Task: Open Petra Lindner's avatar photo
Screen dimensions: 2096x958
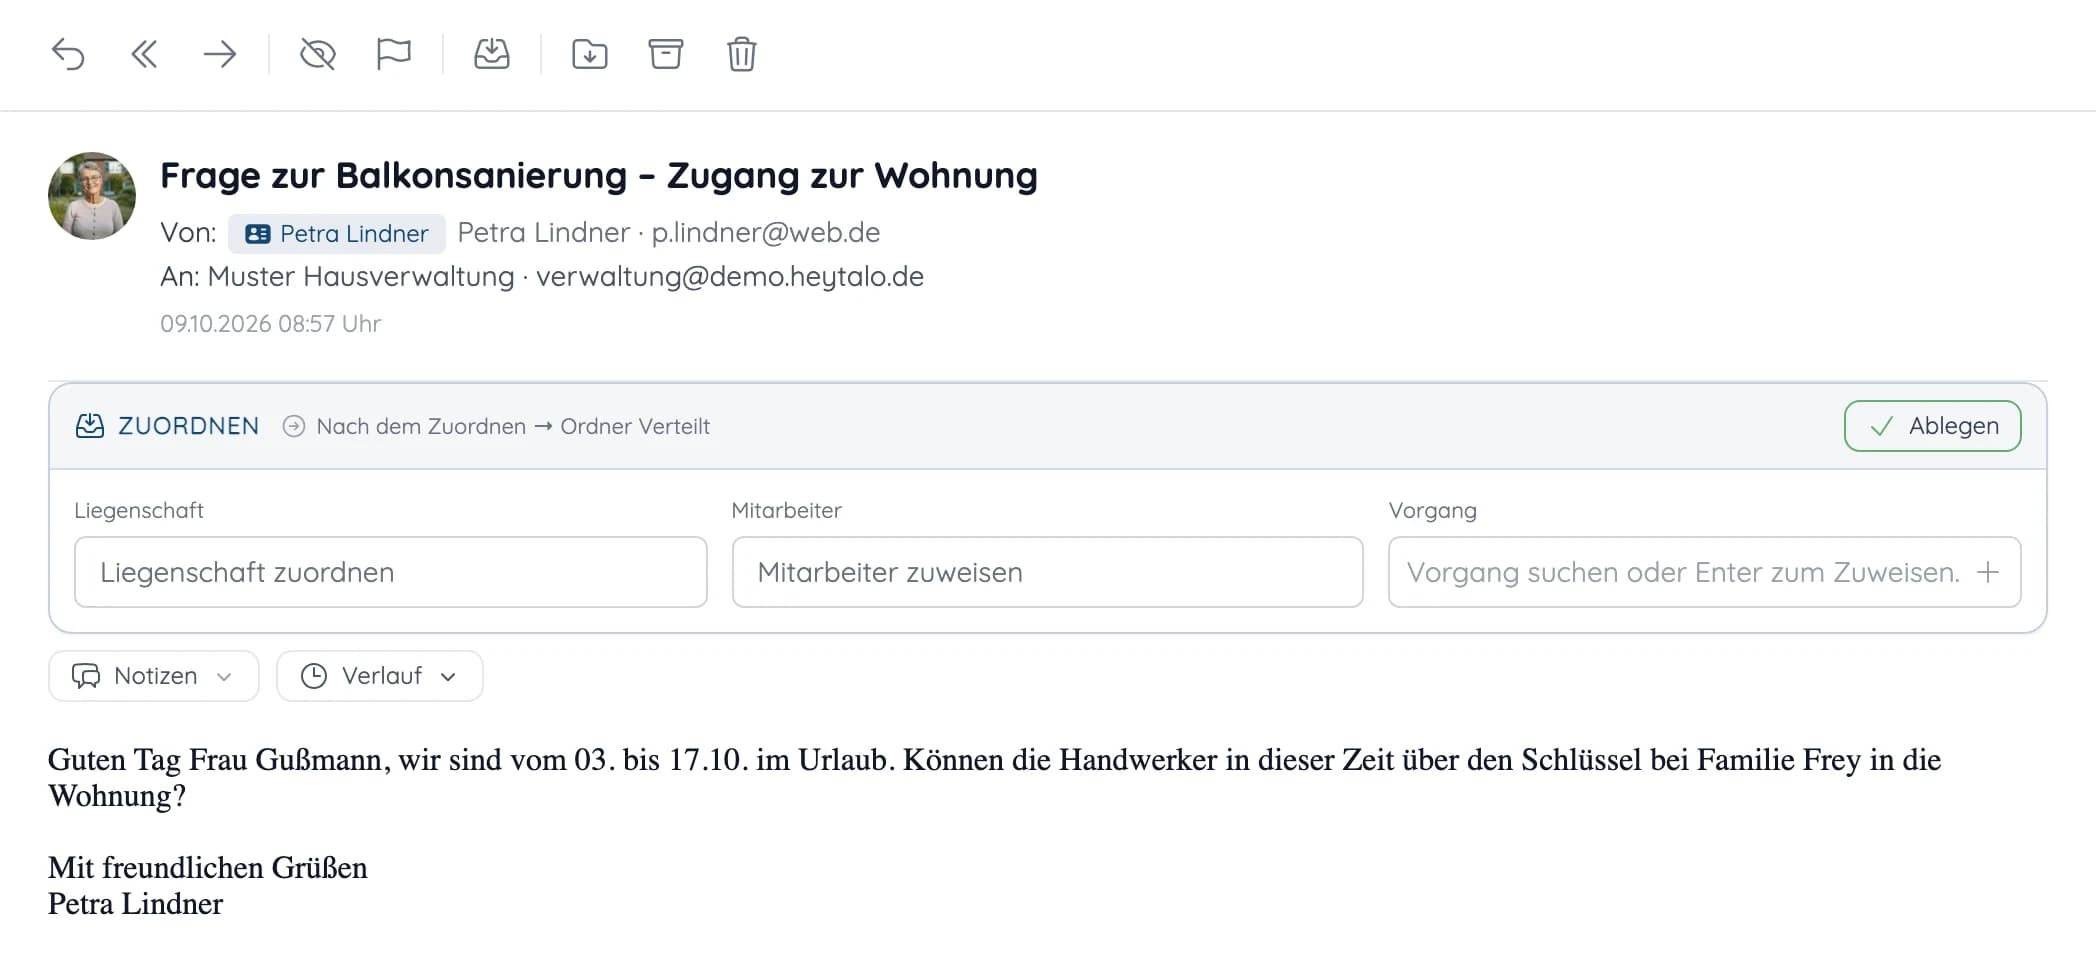Action: [x=92, y=196]
